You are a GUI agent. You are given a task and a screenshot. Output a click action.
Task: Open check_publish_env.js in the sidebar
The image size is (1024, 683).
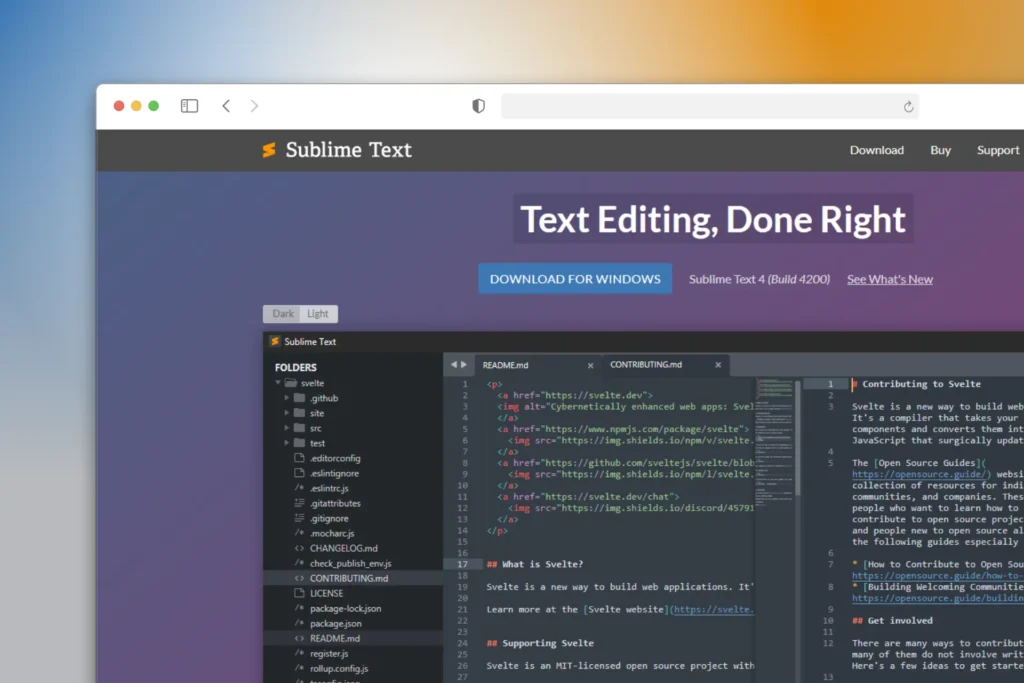coord(353,563)
